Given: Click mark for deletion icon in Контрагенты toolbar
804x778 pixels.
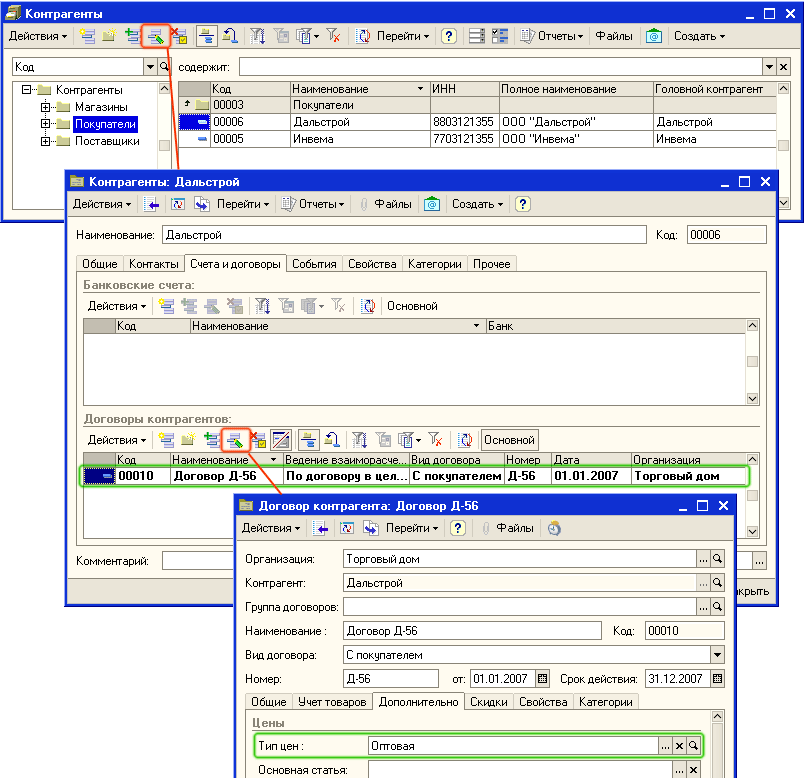Looking at the screenshot, I should coord(179,36).
